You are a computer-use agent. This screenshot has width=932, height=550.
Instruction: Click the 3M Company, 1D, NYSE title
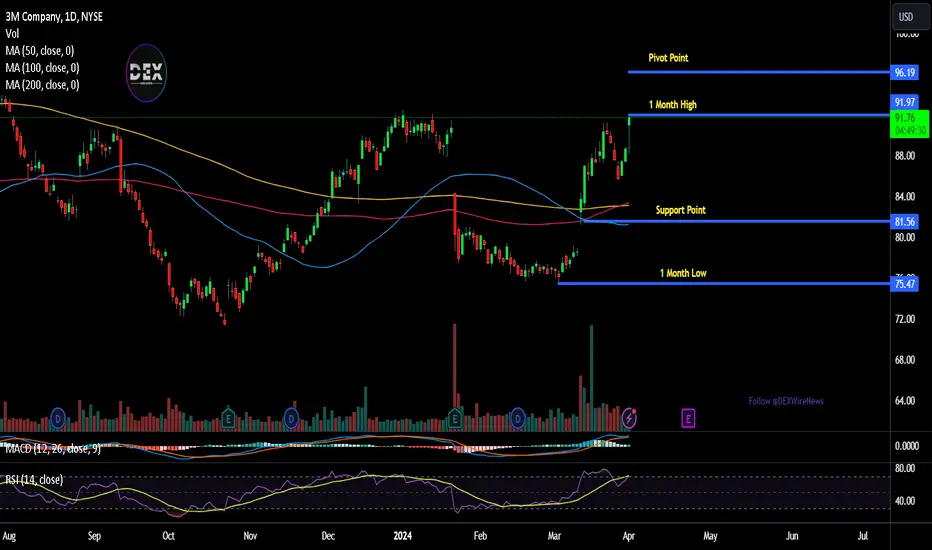click(x=54, y=17)
